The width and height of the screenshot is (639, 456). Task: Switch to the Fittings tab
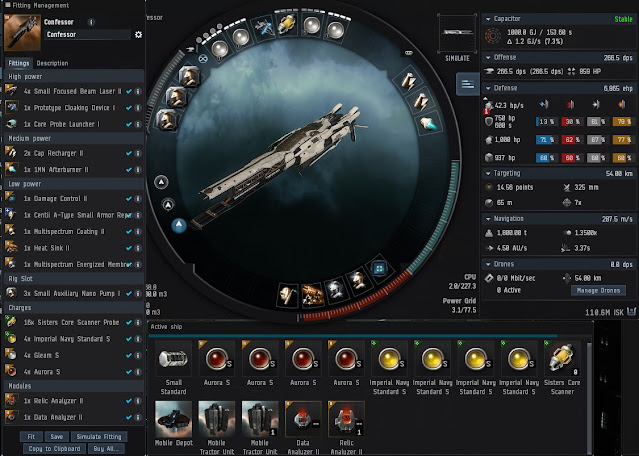click(x=19, y=63)
